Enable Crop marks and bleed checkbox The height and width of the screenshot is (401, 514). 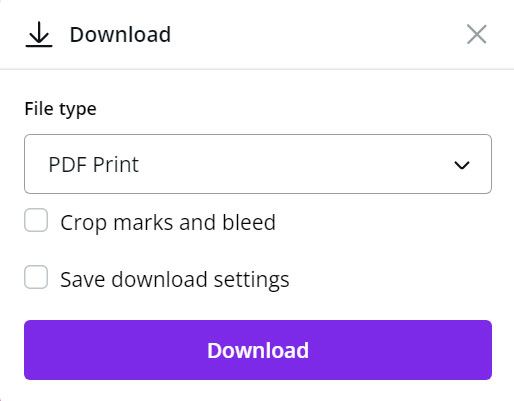click(x=36, y=220)
